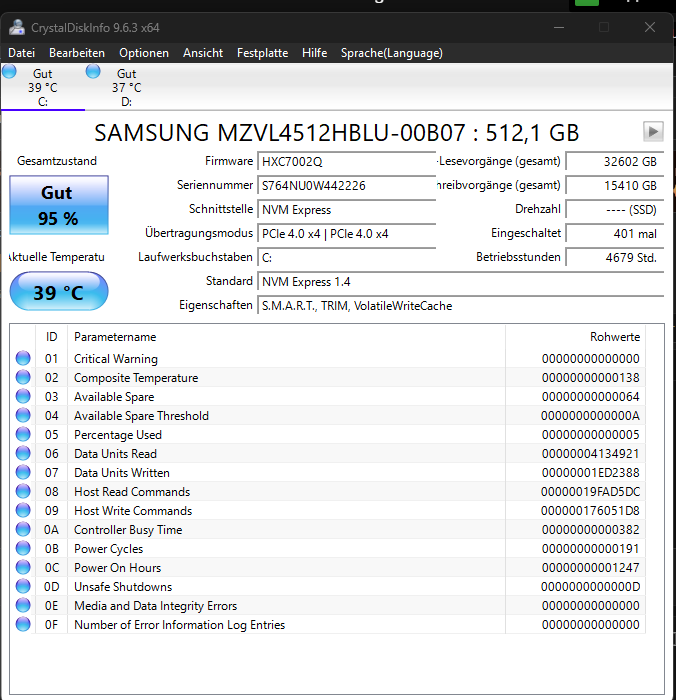Screen dimensions: 676x700
Task: Click the status icon for Host Read Commands
Action: (23, 491)
